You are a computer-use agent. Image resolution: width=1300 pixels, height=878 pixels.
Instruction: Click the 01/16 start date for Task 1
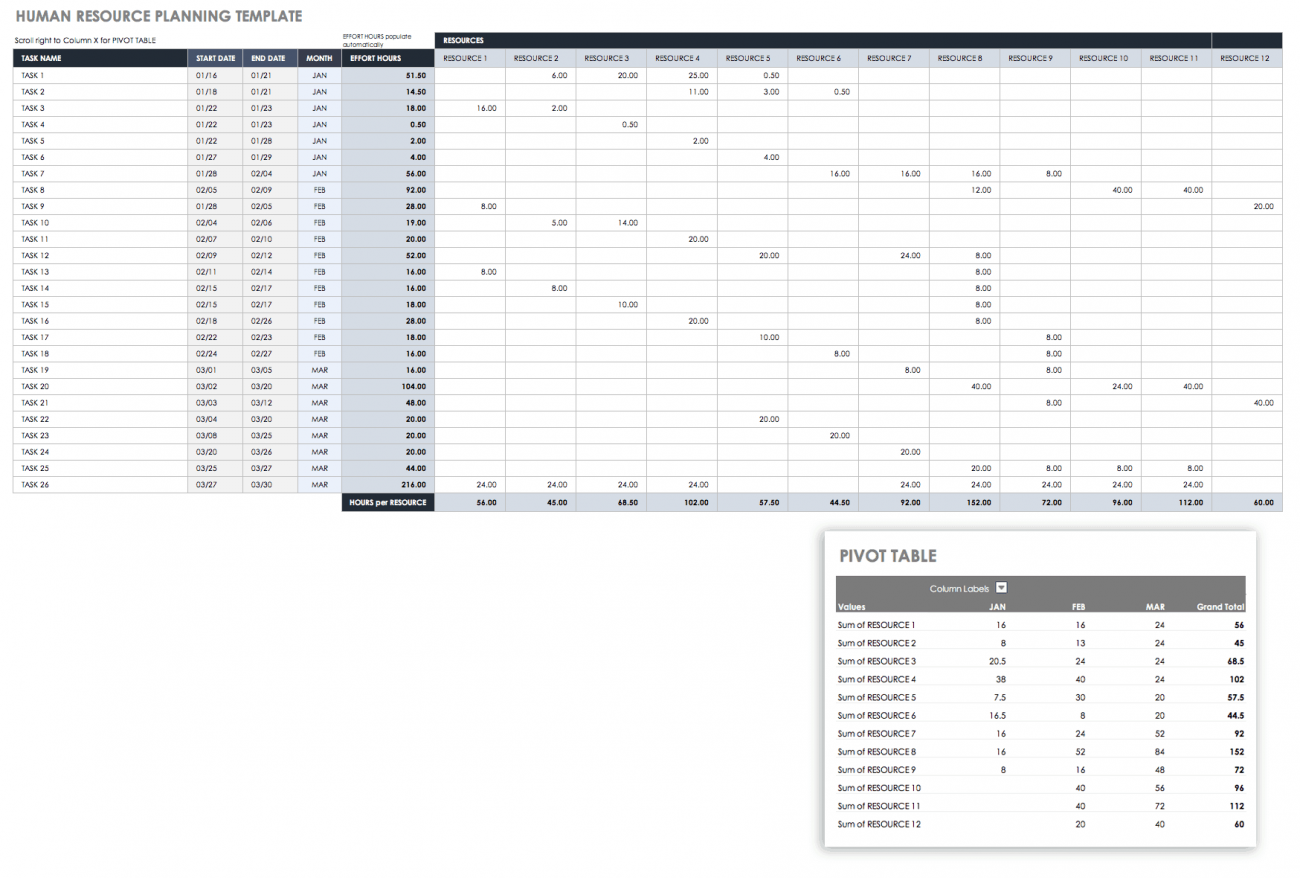(x=206, y=75)
